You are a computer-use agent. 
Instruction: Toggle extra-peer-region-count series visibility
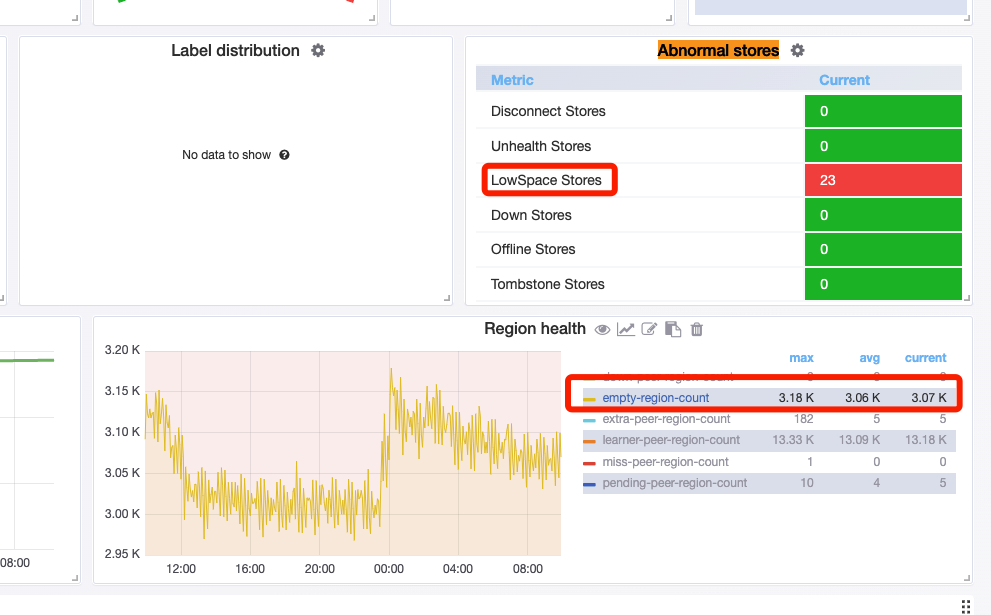(666, 419)
